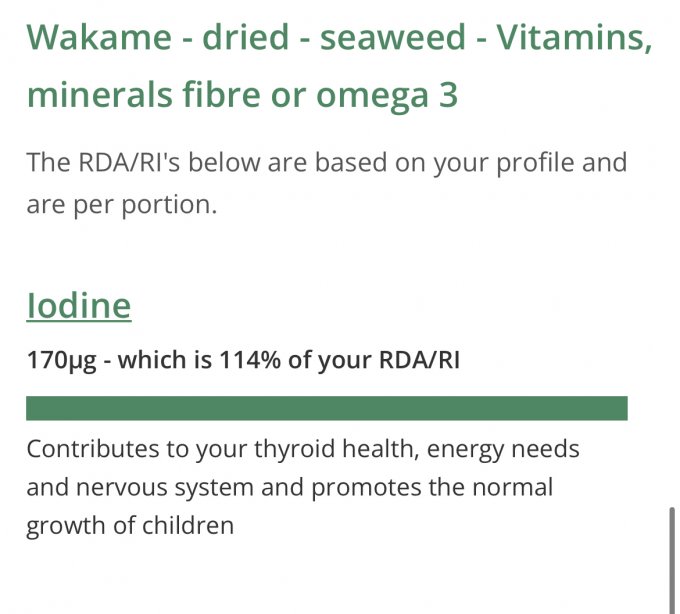Click the right end of the green bar
Screen dimensions: 680x614
[x=618, y=408]
